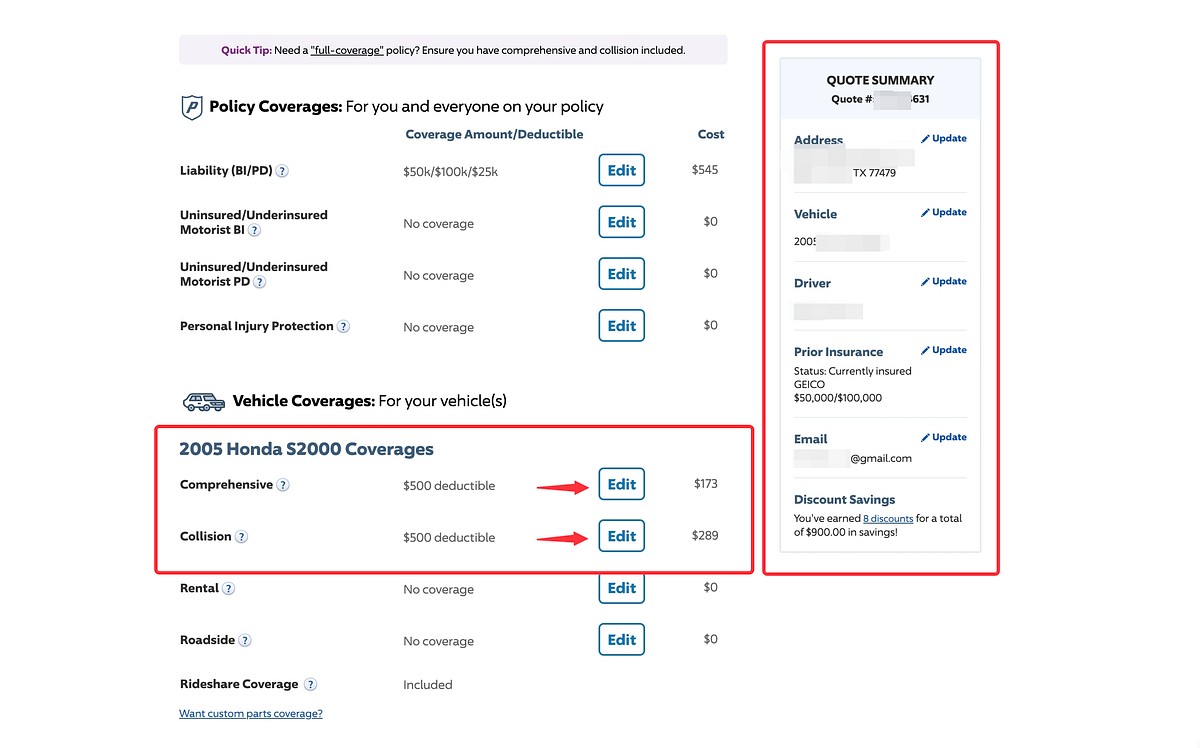Viewport: 1200px width, 748px height.
Task: Click 'Status: Currently insured' text
Action: pos(853,371)
